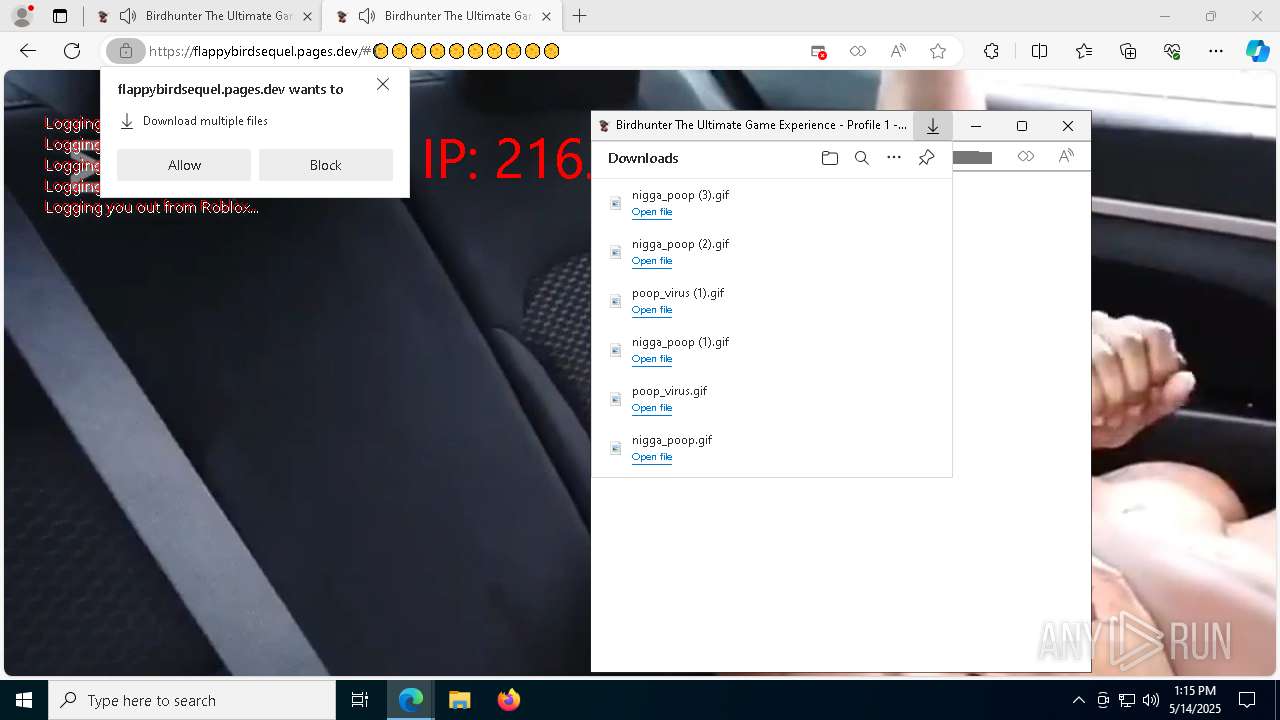This screenshot has height=720, width=1280.
Task: Click the Downloads panel heading
Action: click(x=643, y=158)
